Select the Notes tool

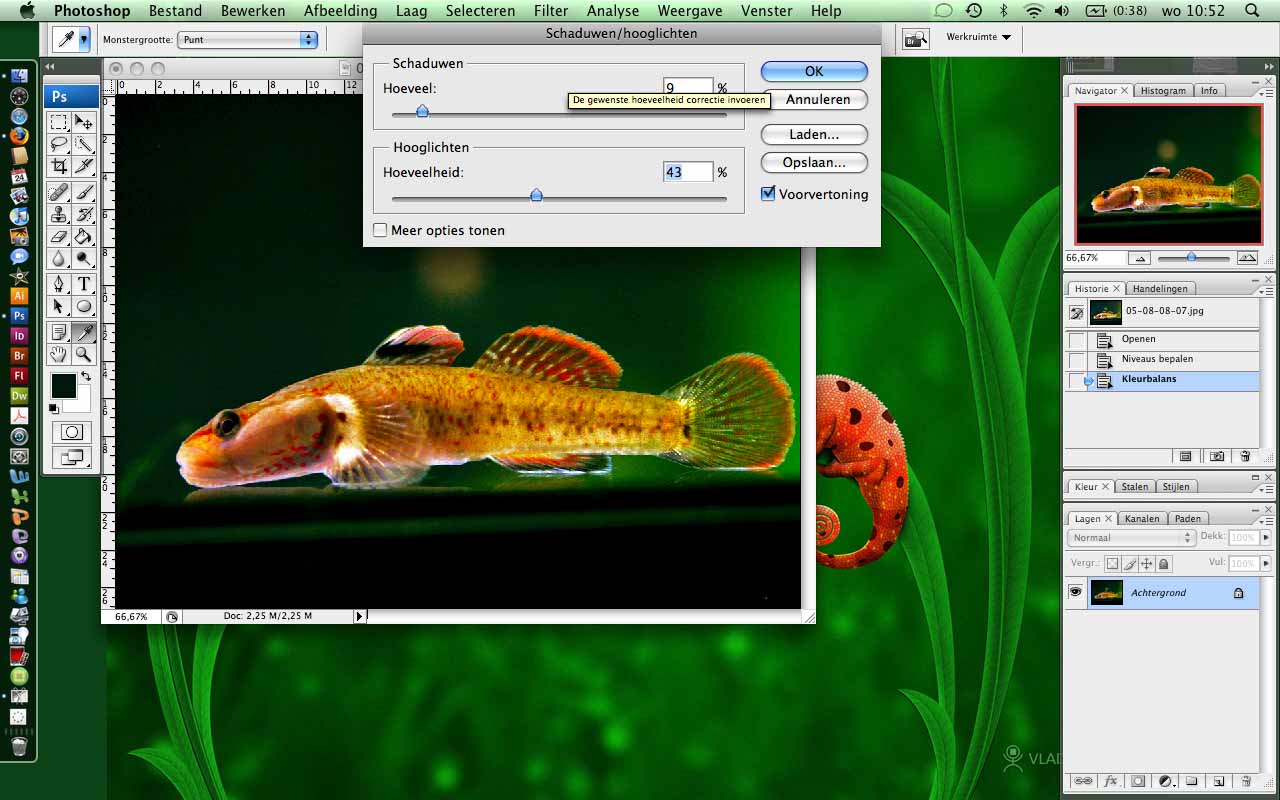(x=59, y=333)
